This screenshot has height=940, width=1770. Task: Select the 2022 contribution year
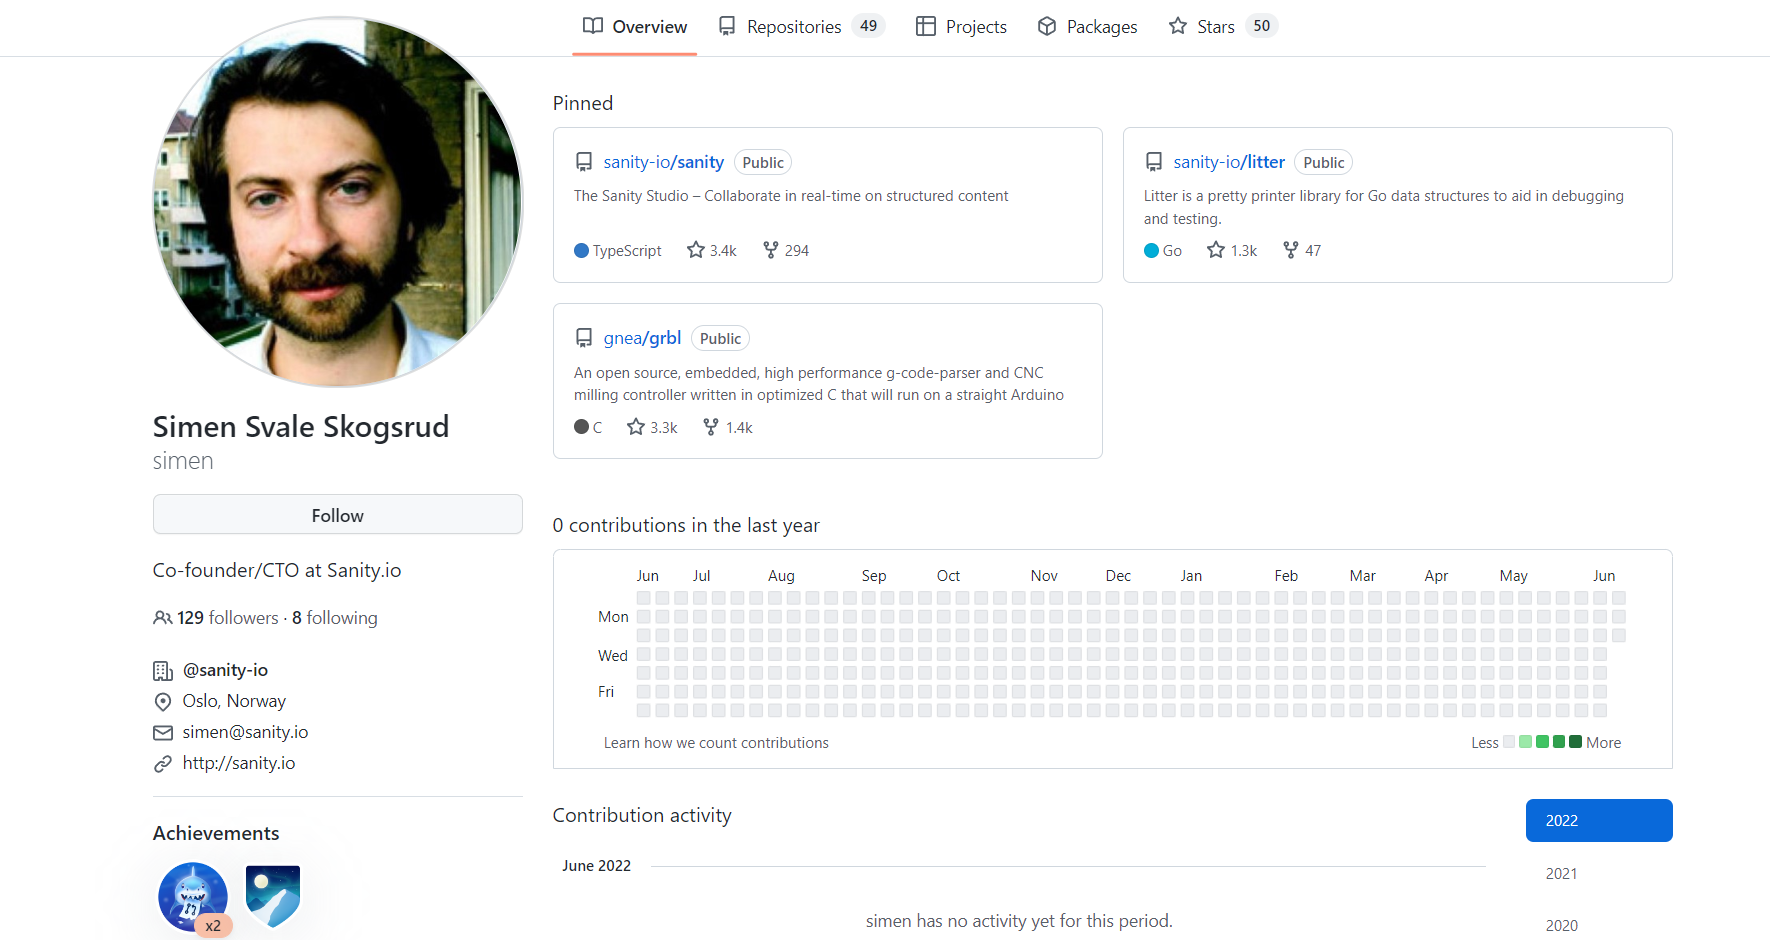[x=1599, y=821]
